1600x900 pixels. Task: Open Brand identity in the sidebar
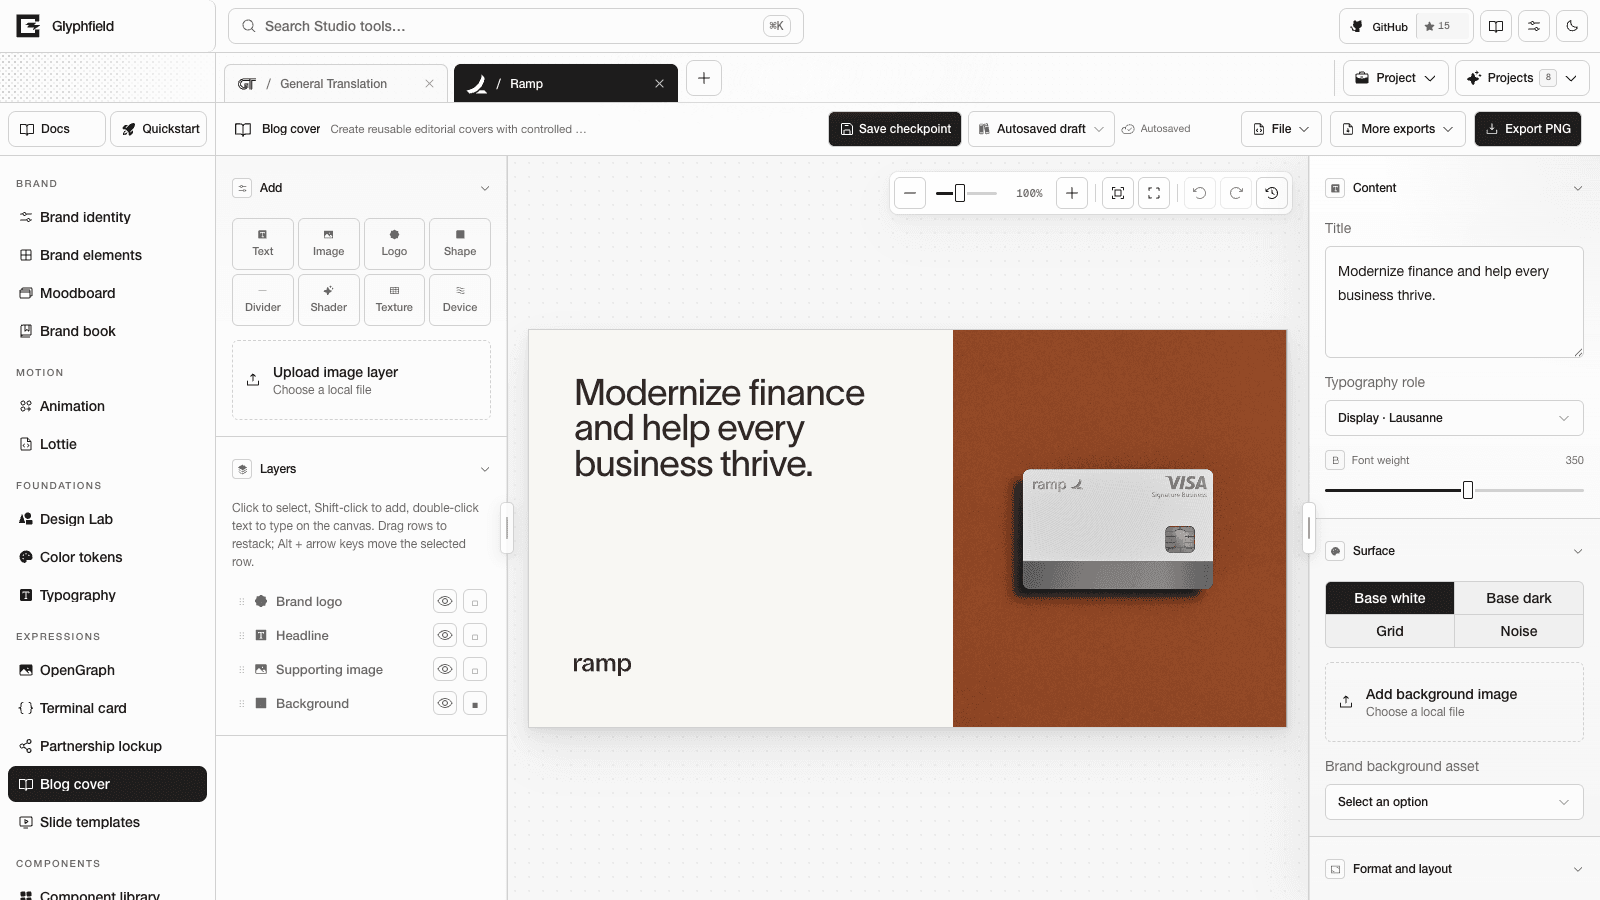click(x=107, y=217)
